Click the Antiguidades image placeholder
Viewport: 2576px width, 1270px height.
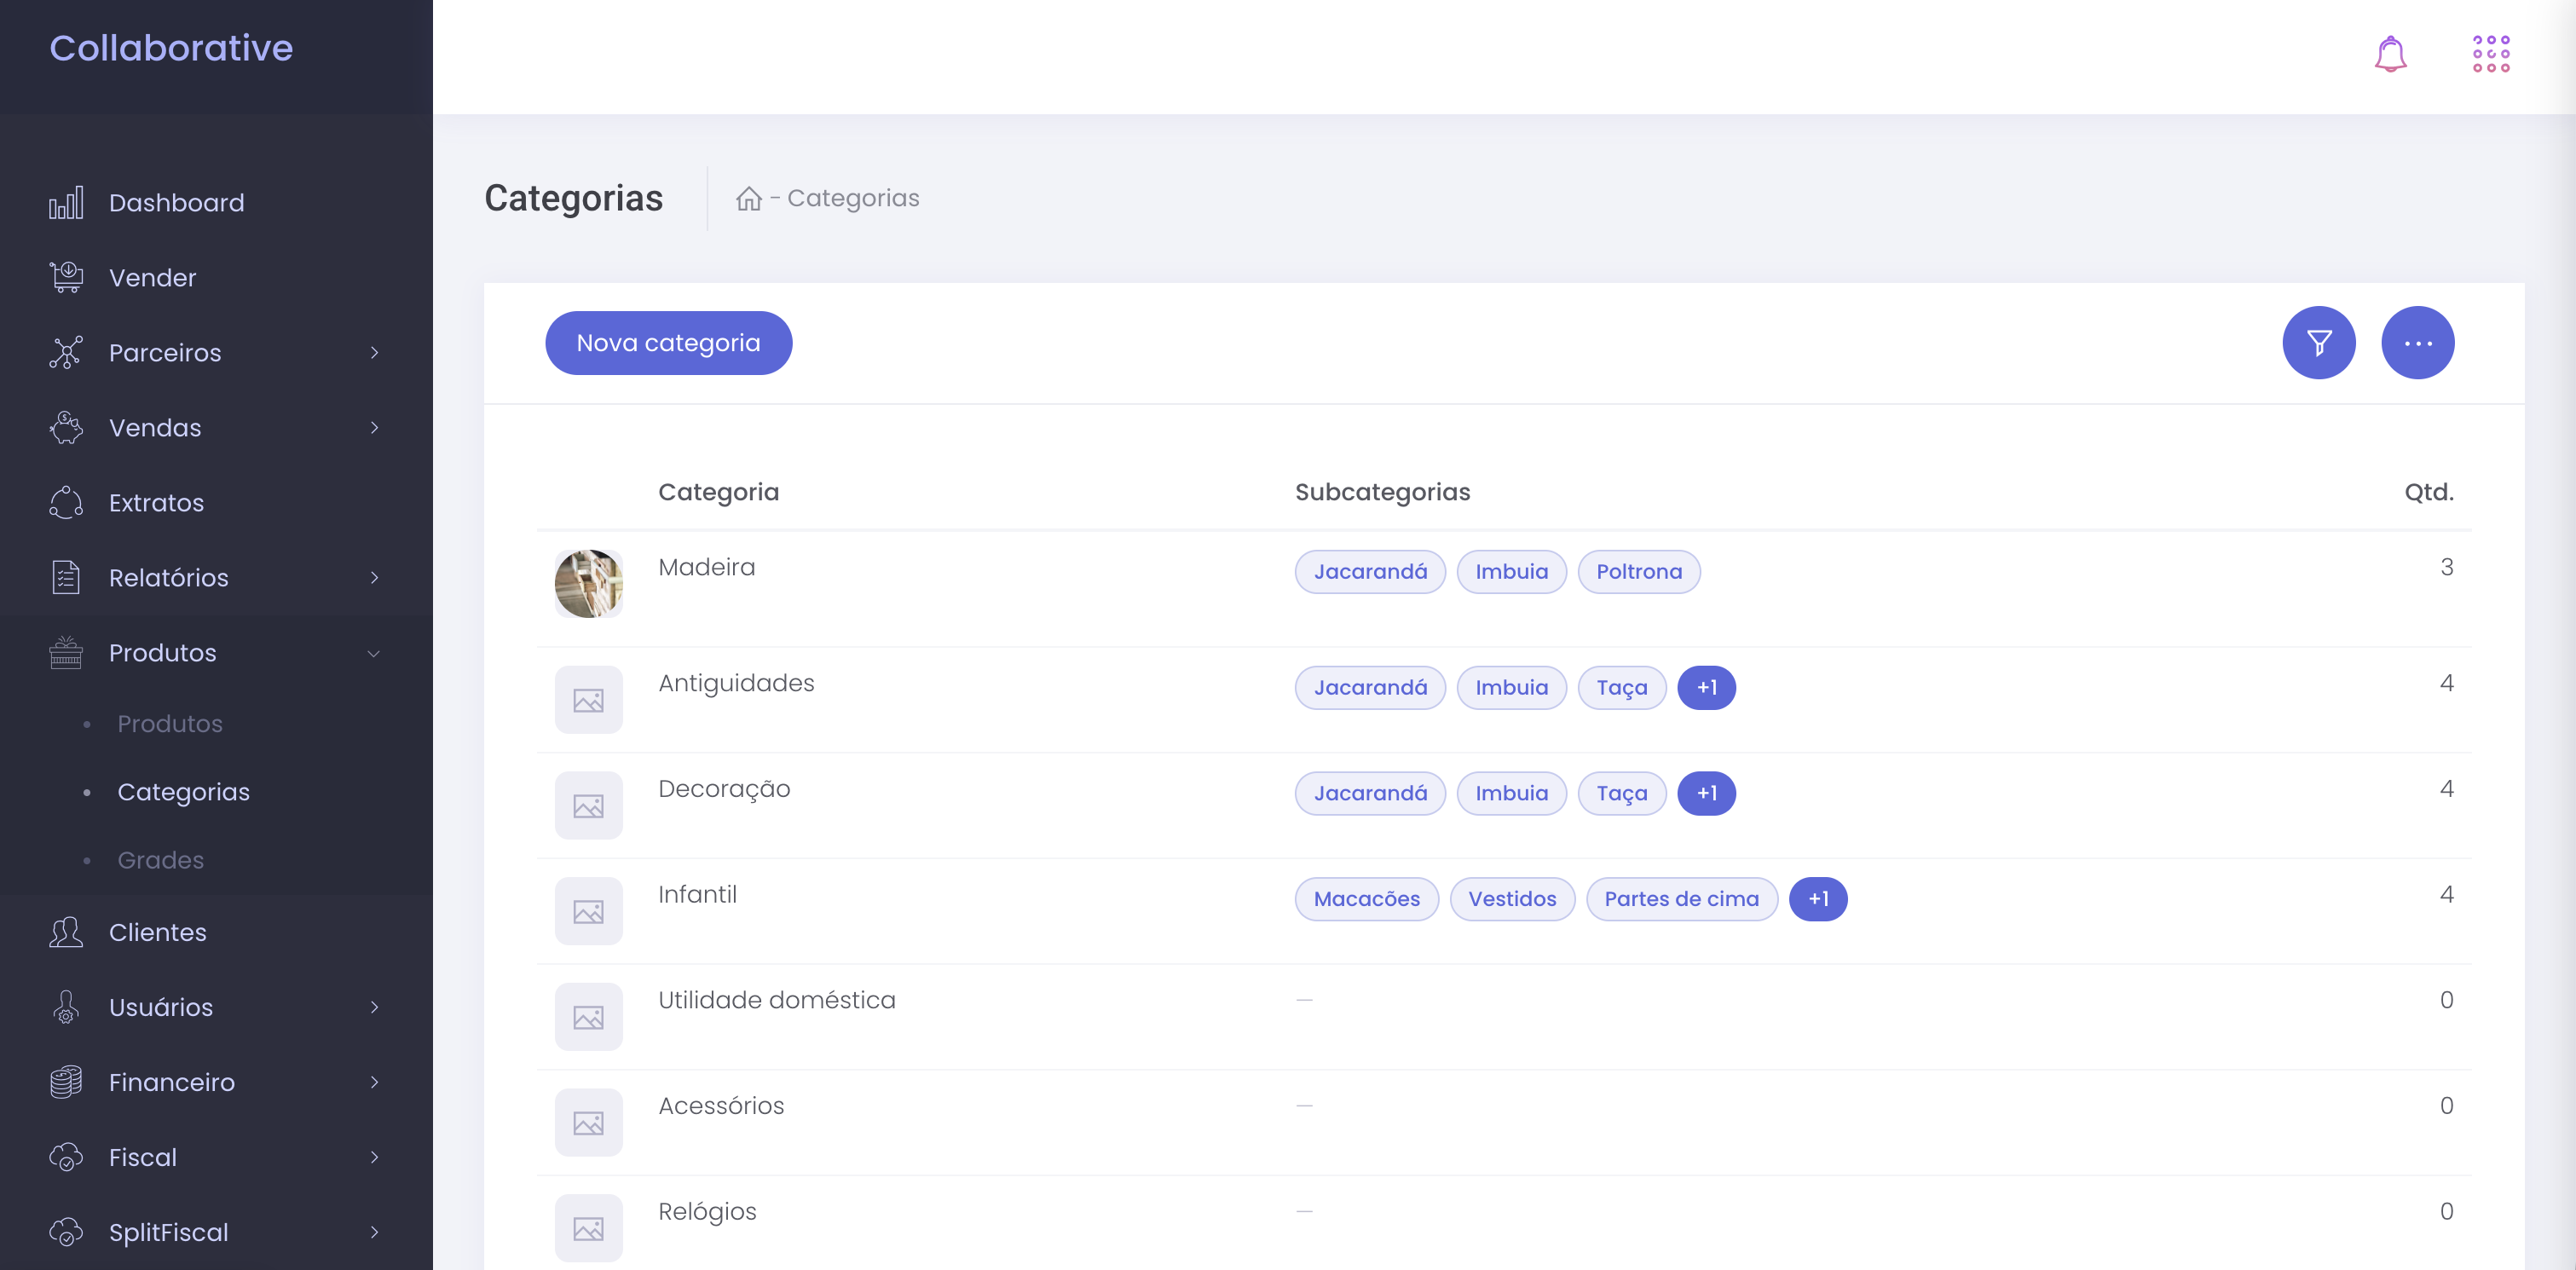tap(589, 700)
